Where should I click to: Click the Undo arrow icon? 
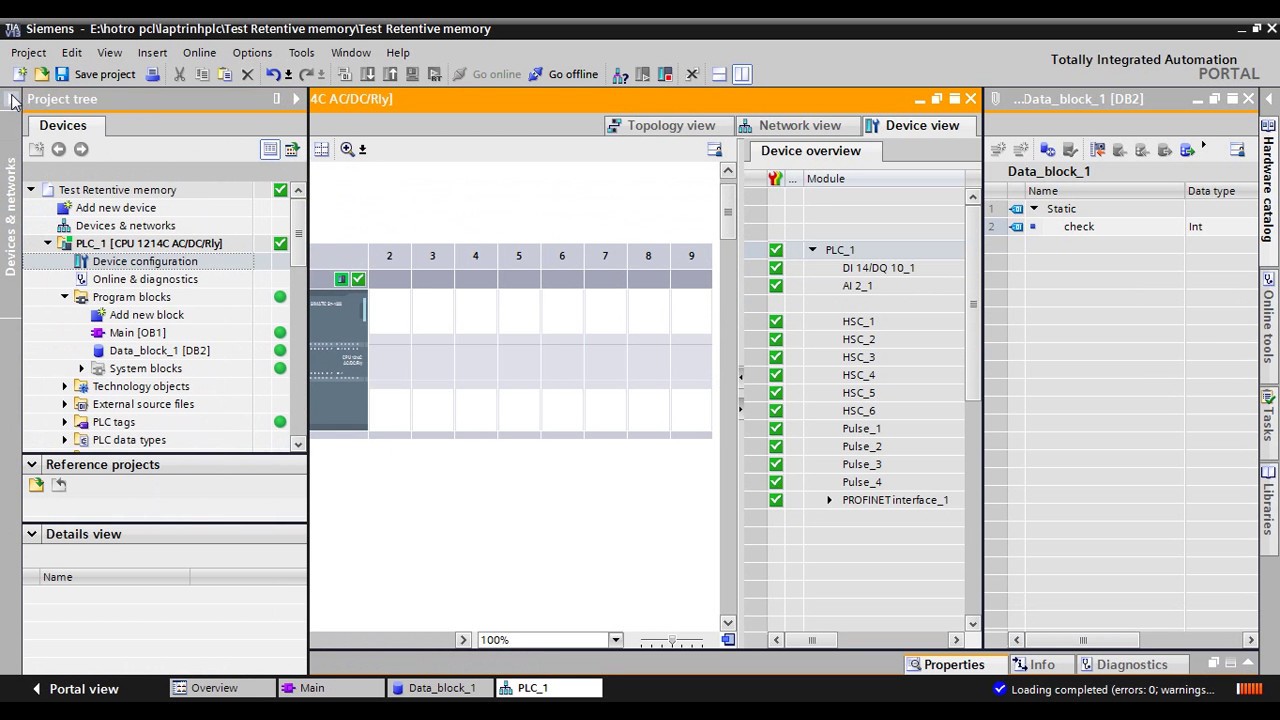tap(272, 74)
